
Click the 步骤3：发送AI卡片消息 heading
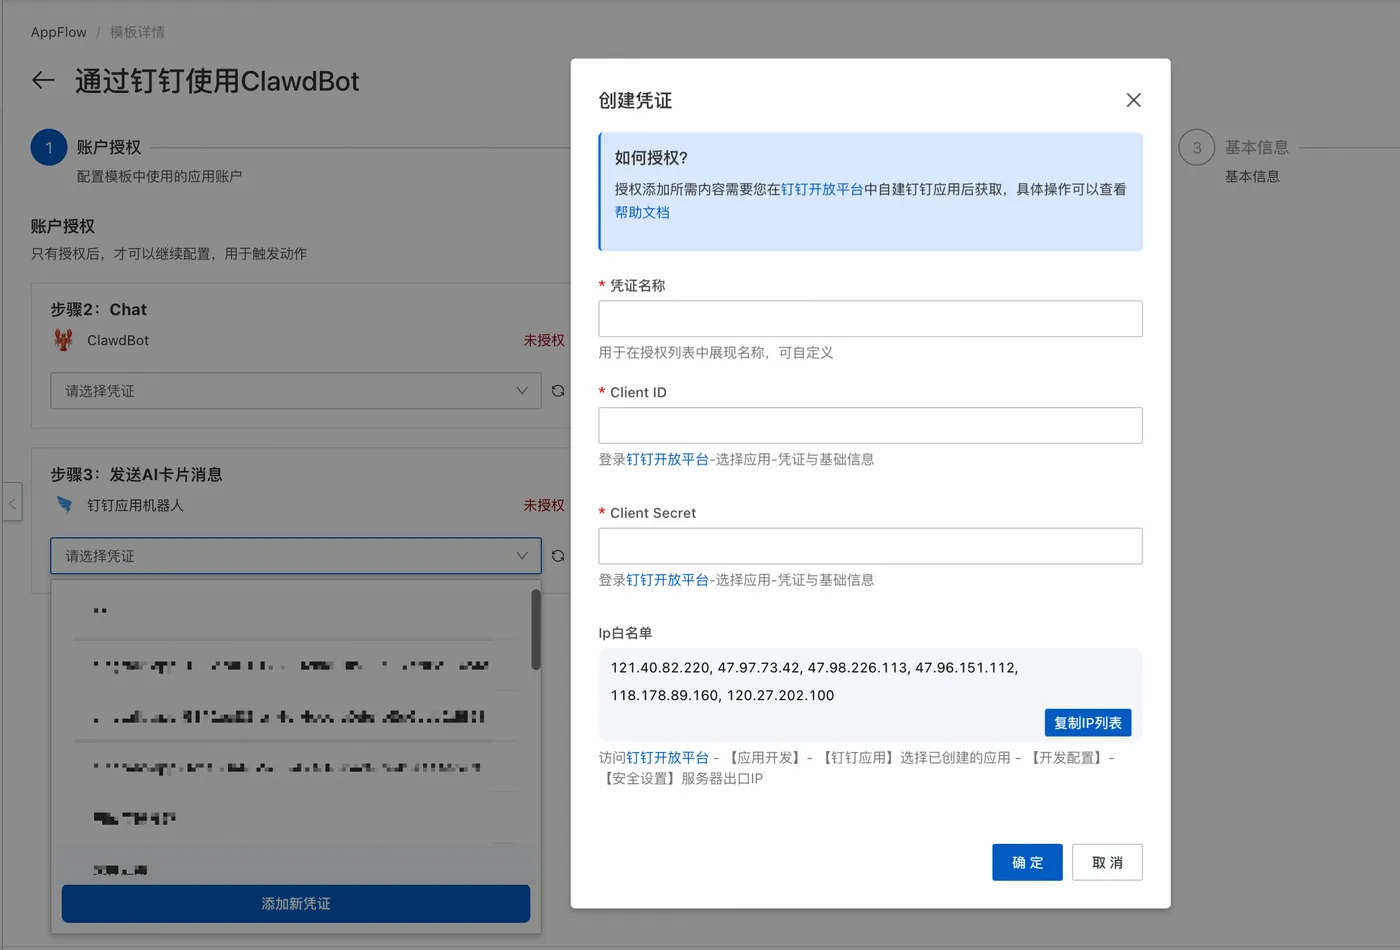click(x=136, y=475)
